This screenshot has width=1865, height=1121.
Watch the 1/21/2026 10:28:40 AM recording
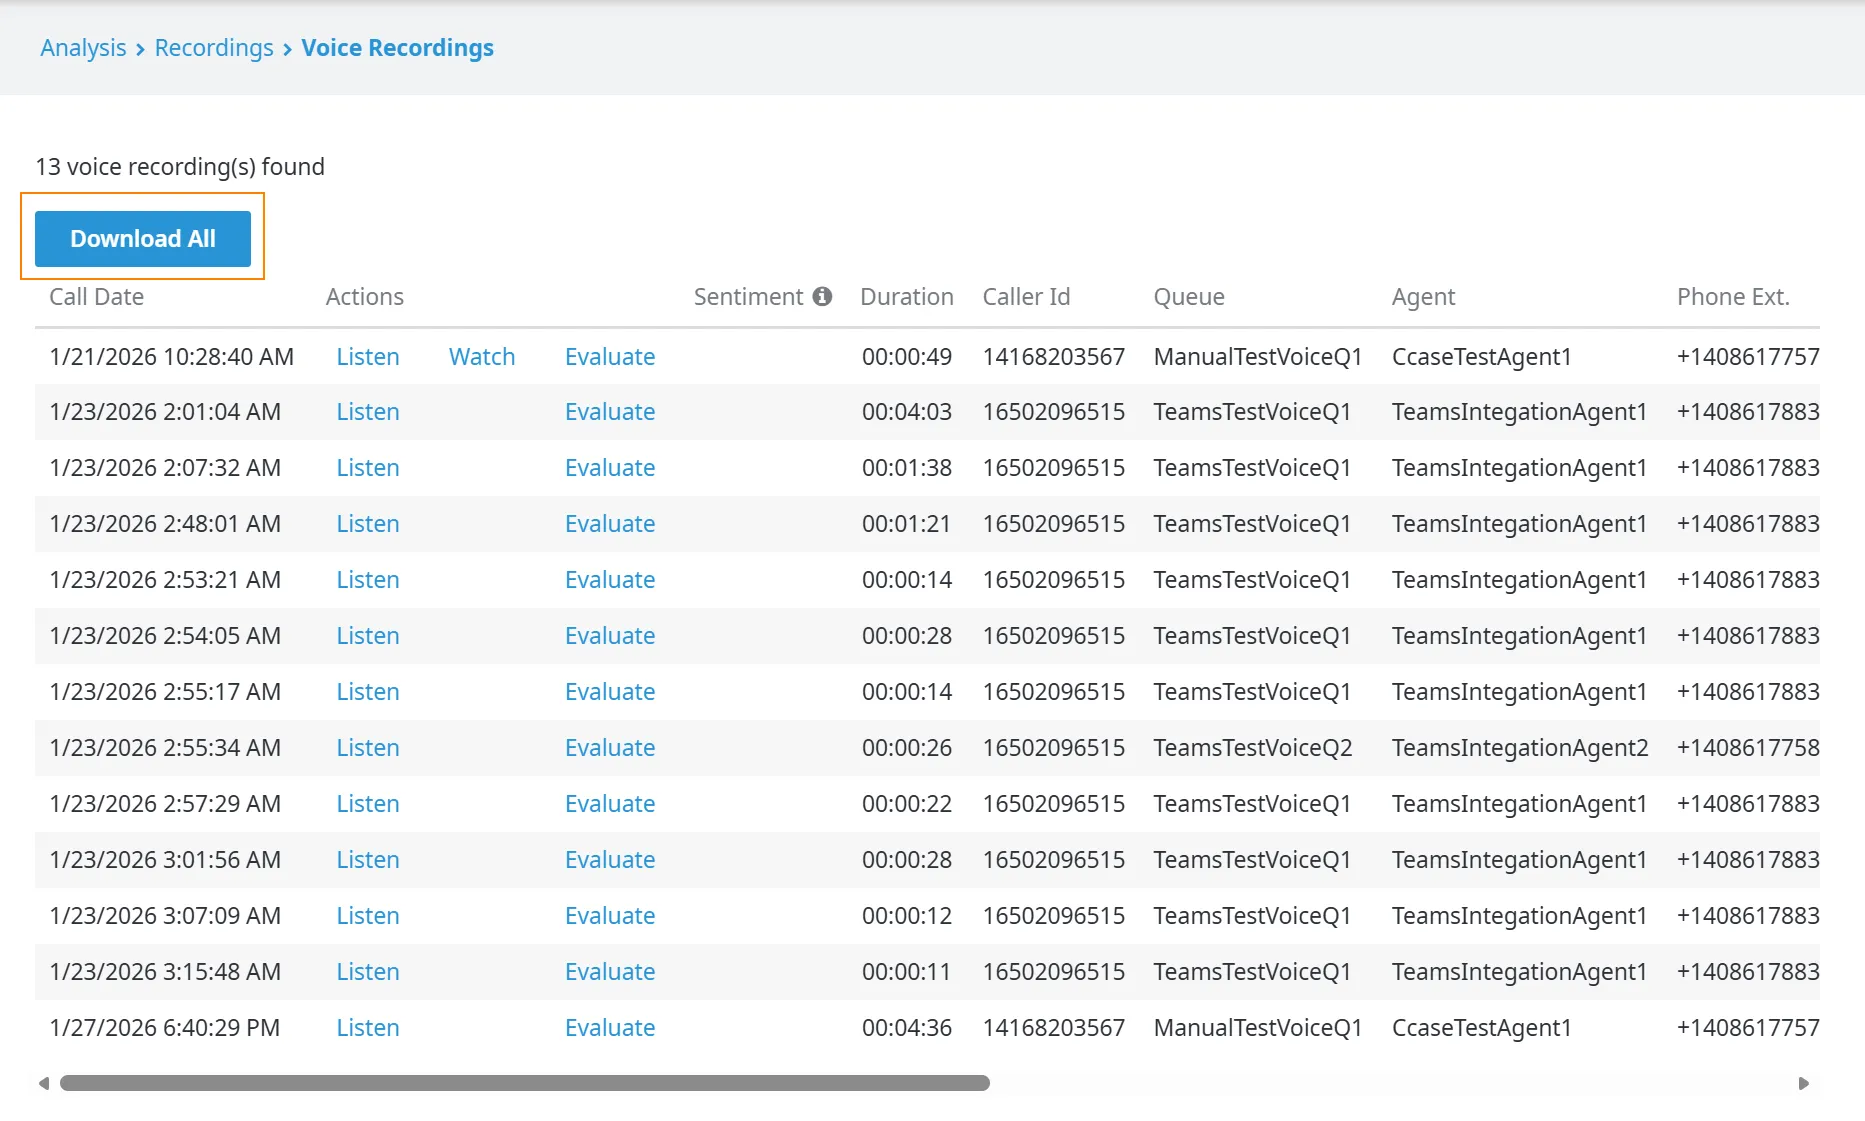point(482,357)
